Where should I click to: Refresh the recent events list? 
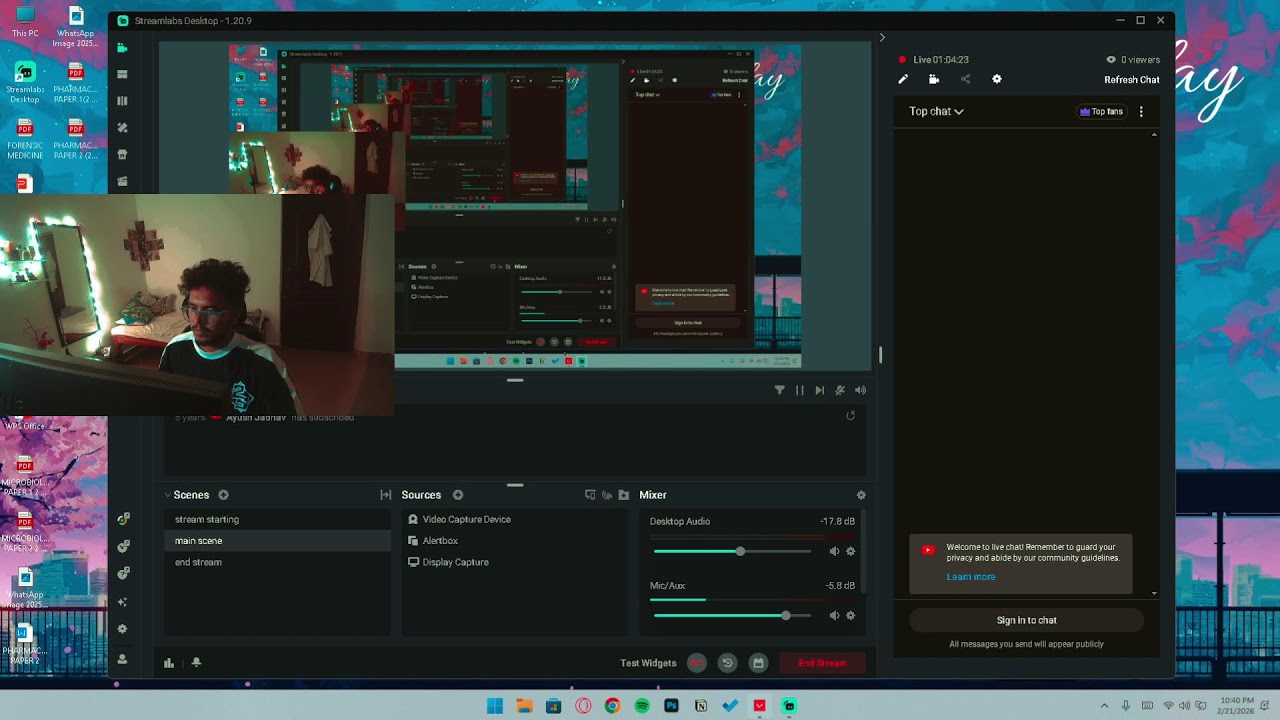point(851,416)
